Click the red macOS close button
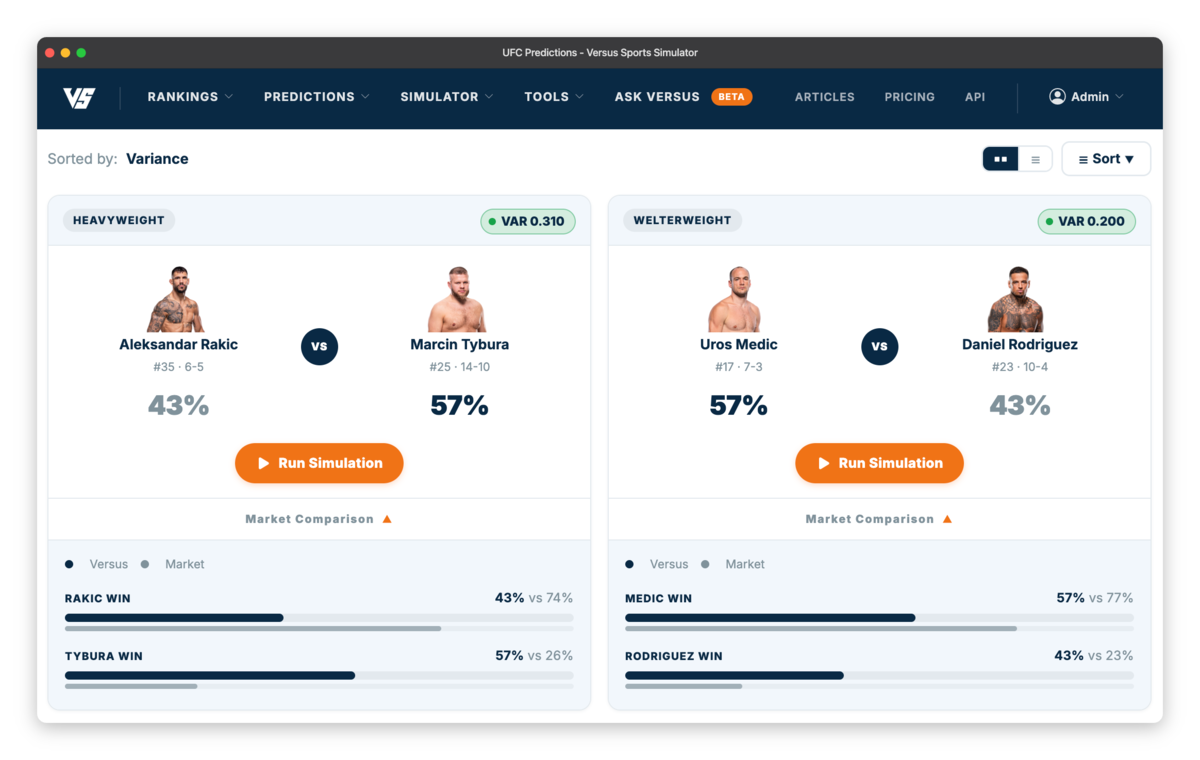Image resolution: width=1200 pixels, height=760 pixels. coord(50,53)
